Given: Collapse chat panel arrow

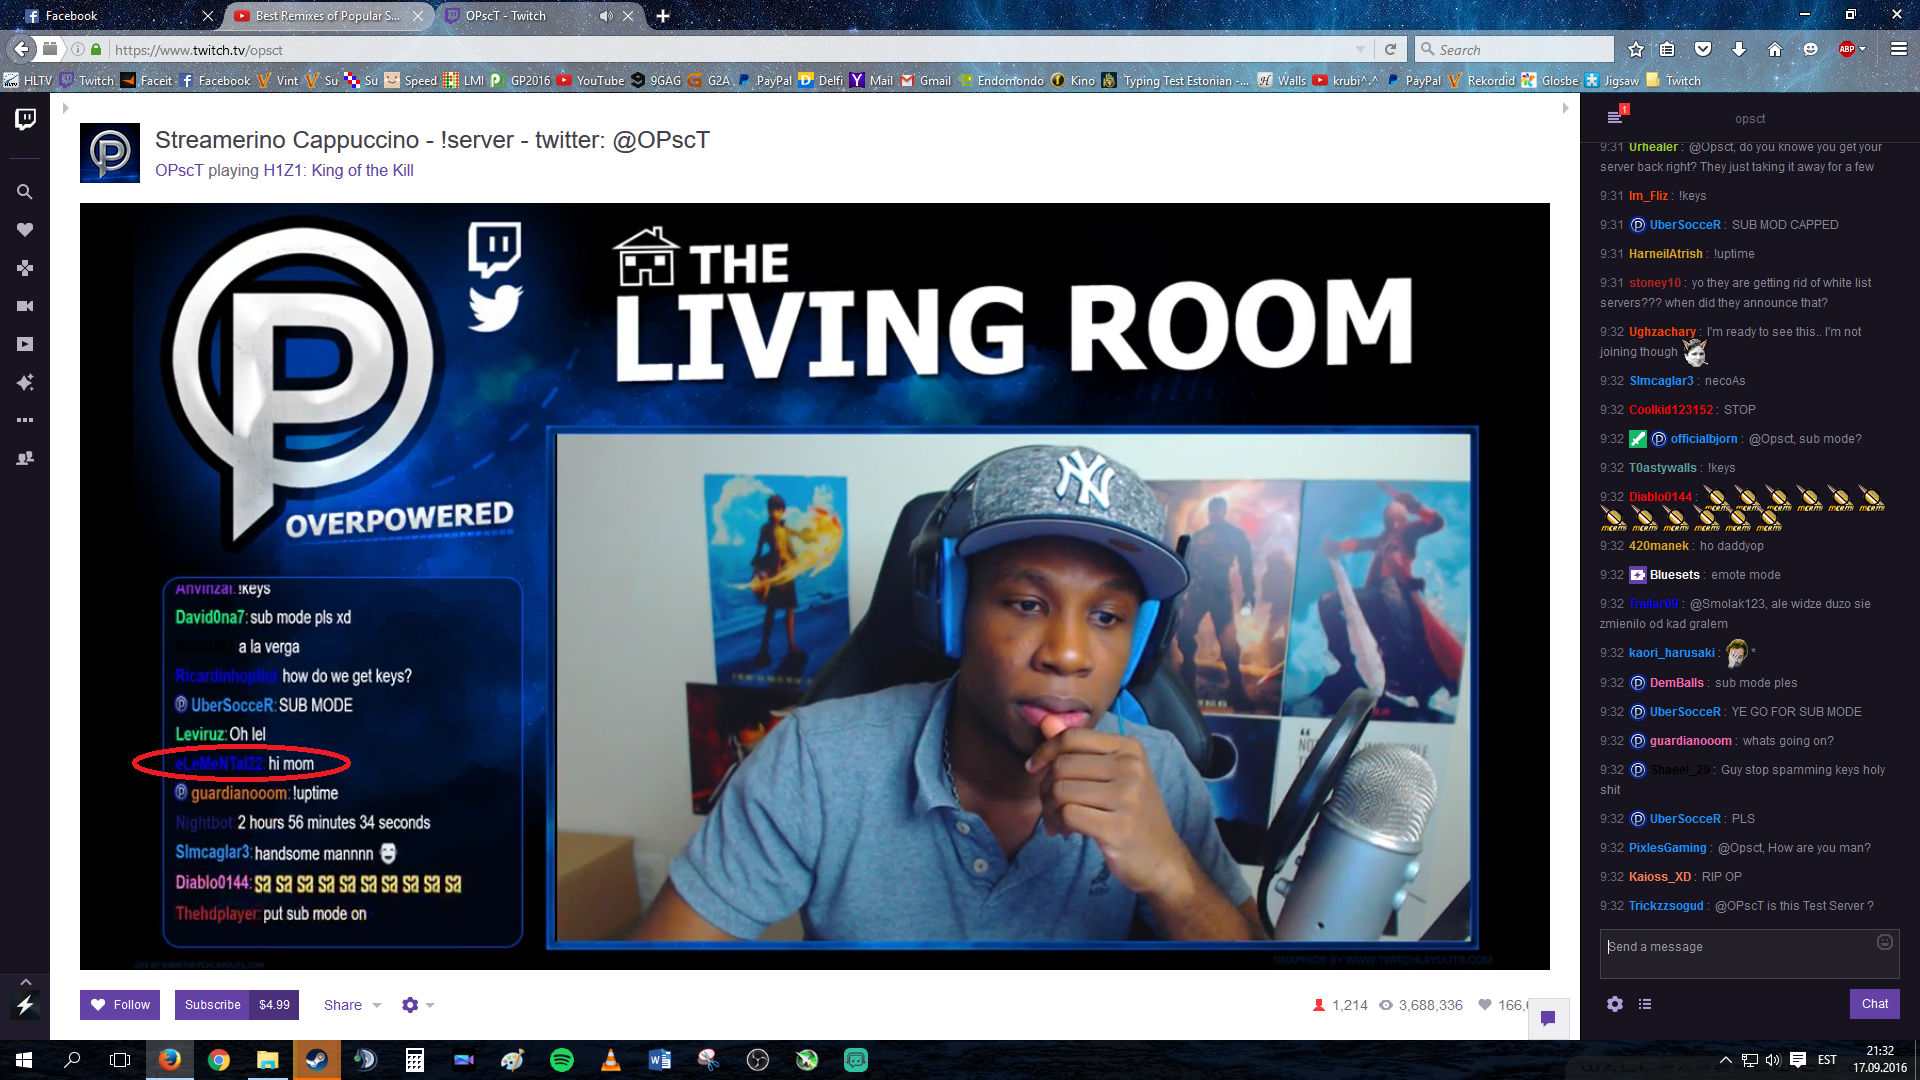Looking at the screenshot, I should point(1565,108).
